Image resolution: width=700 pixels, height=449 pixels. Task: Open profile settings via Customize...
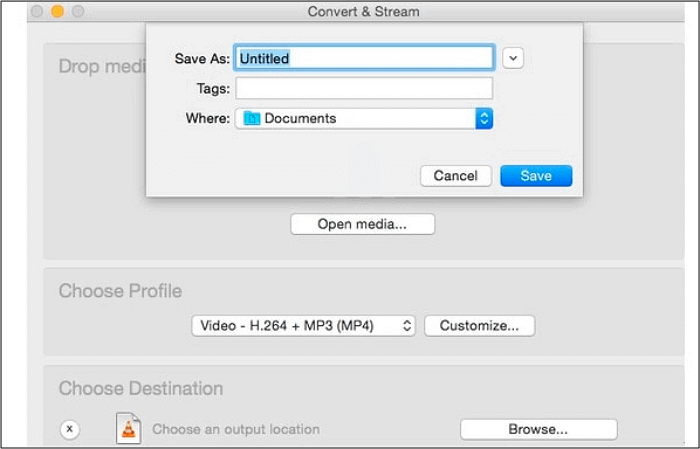pyautogui.click(x=479, y=325)
